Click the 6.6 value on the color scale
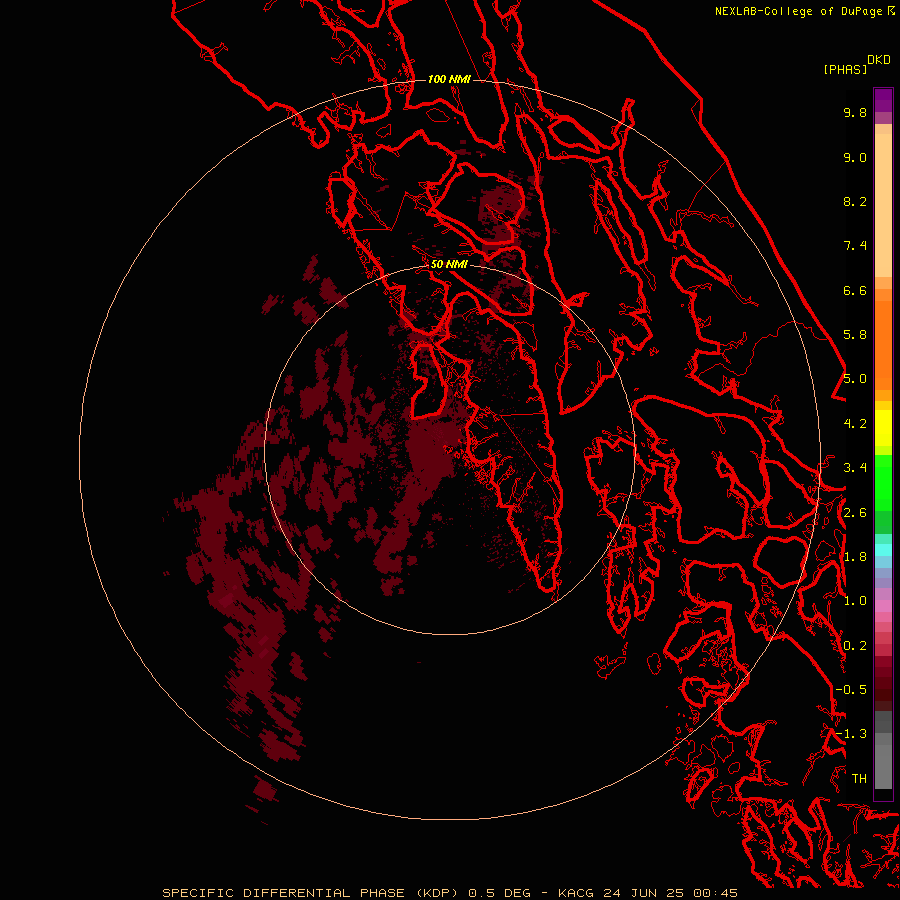Viewport: 900px width, 900px height. (x=855, y=290)
